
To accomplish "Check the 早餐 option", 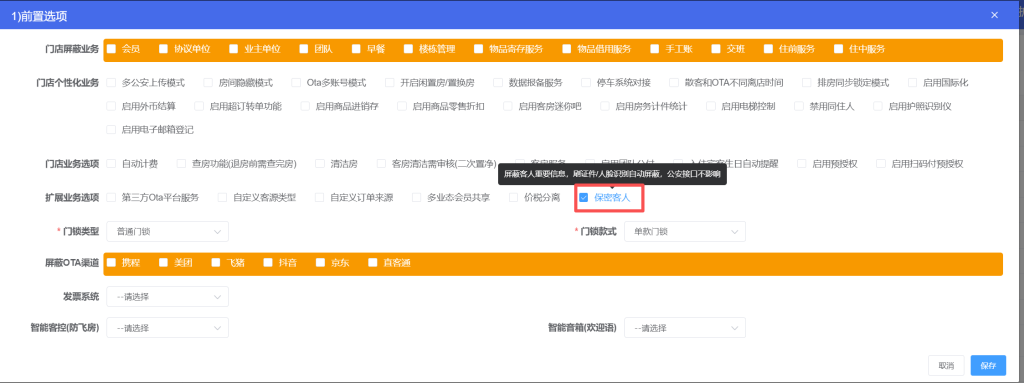I will 356,49.
